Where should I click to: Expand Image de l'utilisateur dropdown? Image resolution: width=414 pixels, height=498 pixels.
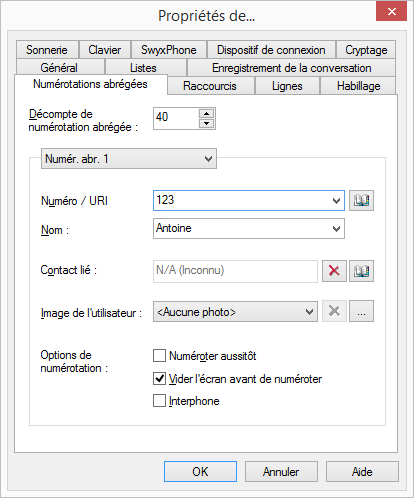(x=235, y=312)
